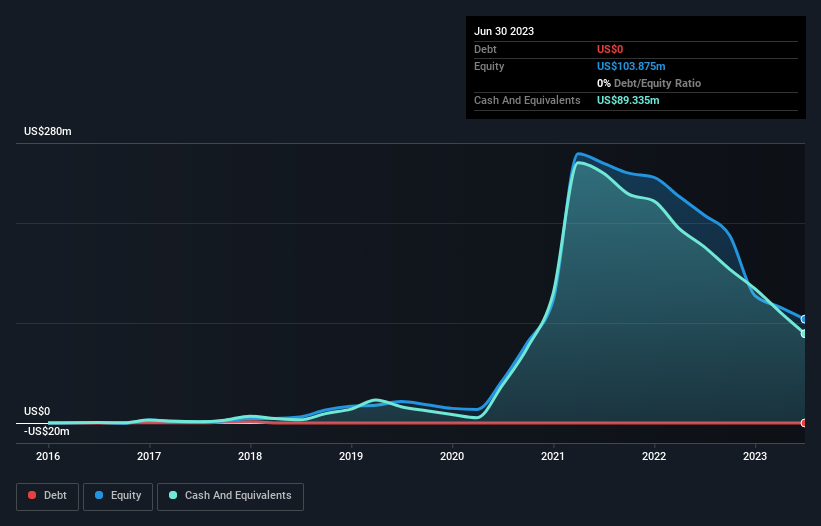
Task: Select the 2022 x-axis label
Action: (x=654, y=456)
